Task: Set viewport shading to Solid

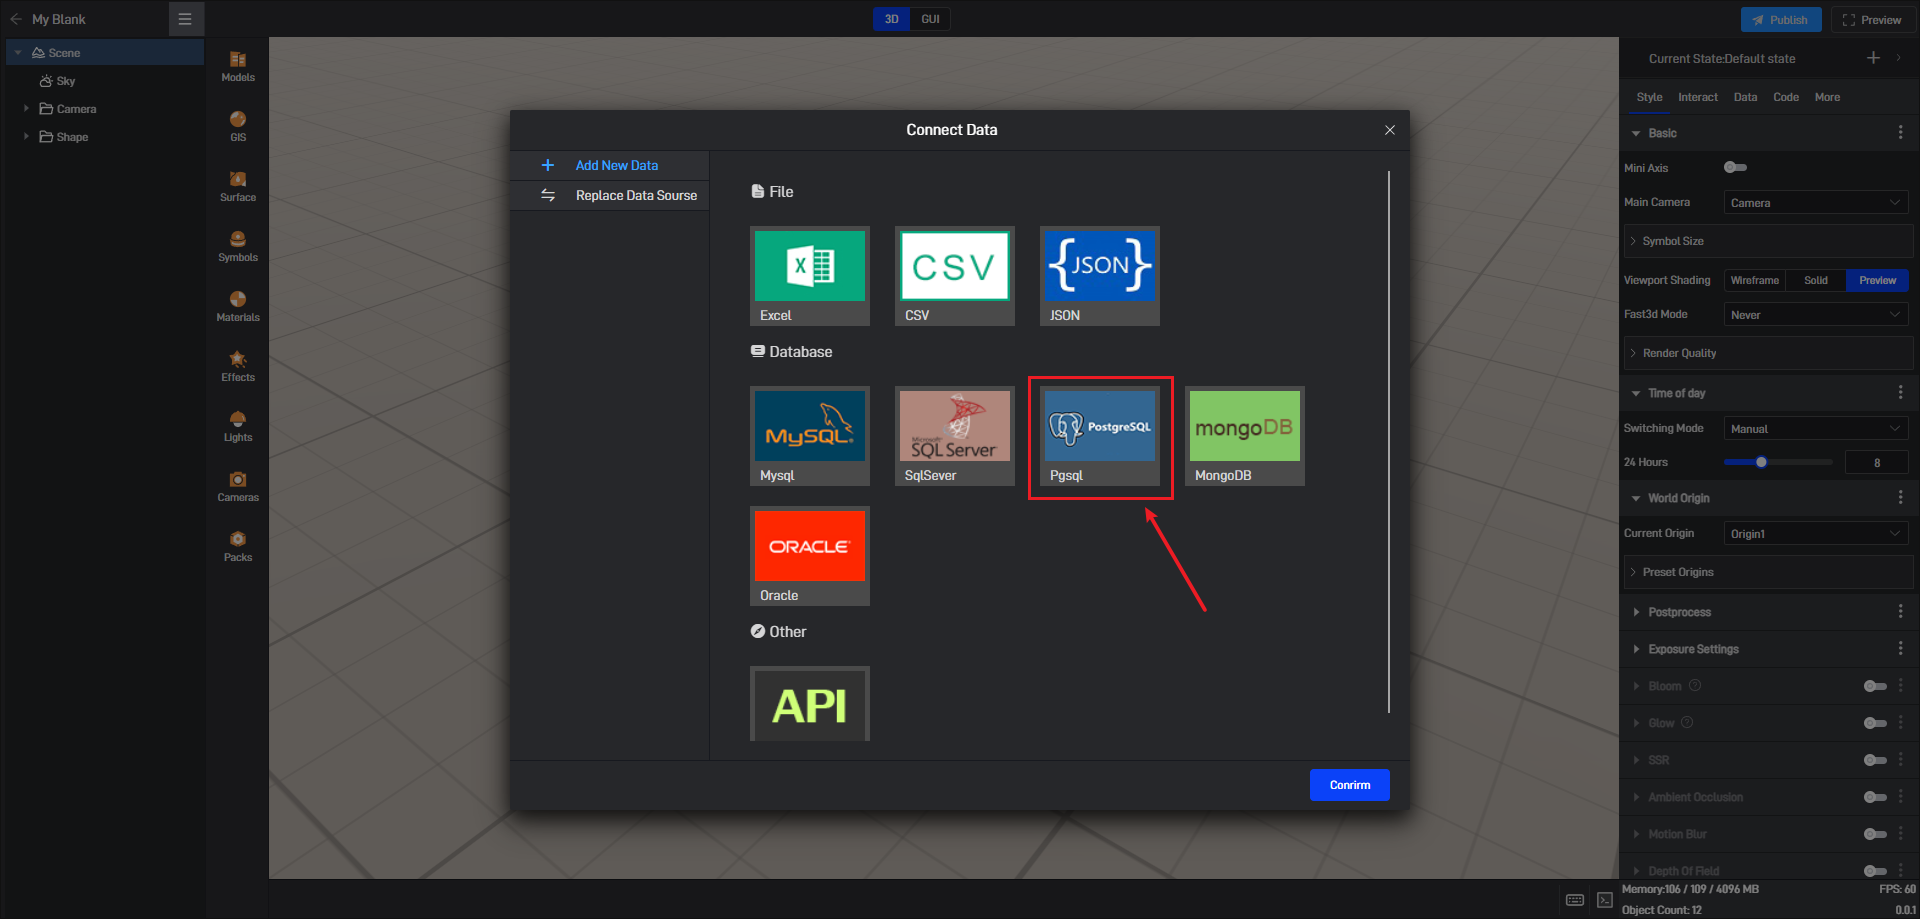Action: pos(1816,281)
